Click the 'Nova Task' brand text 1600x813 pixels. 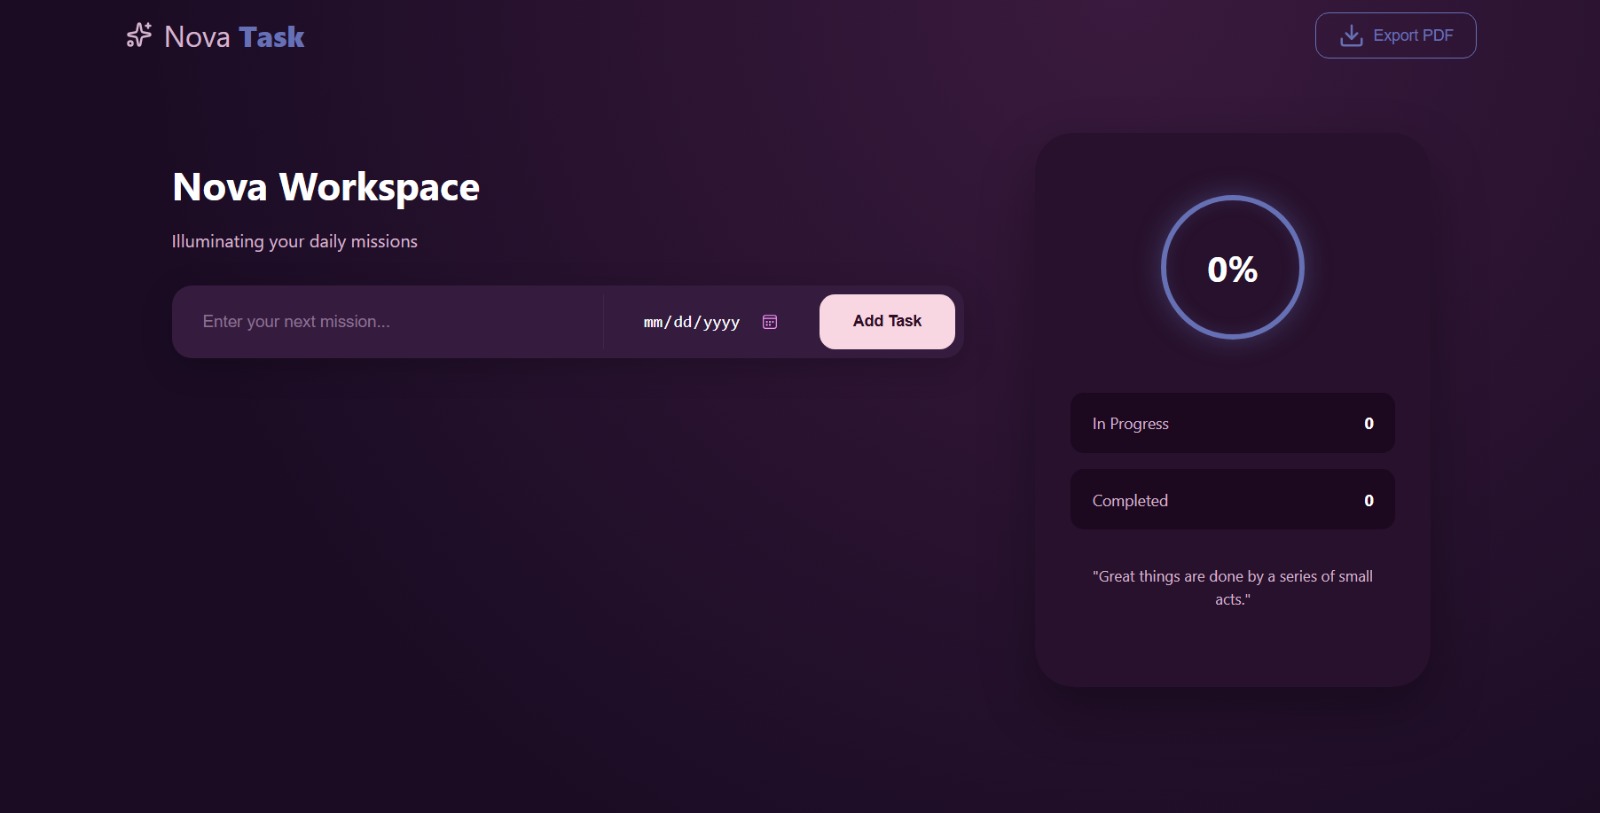[x=234, y=37]
